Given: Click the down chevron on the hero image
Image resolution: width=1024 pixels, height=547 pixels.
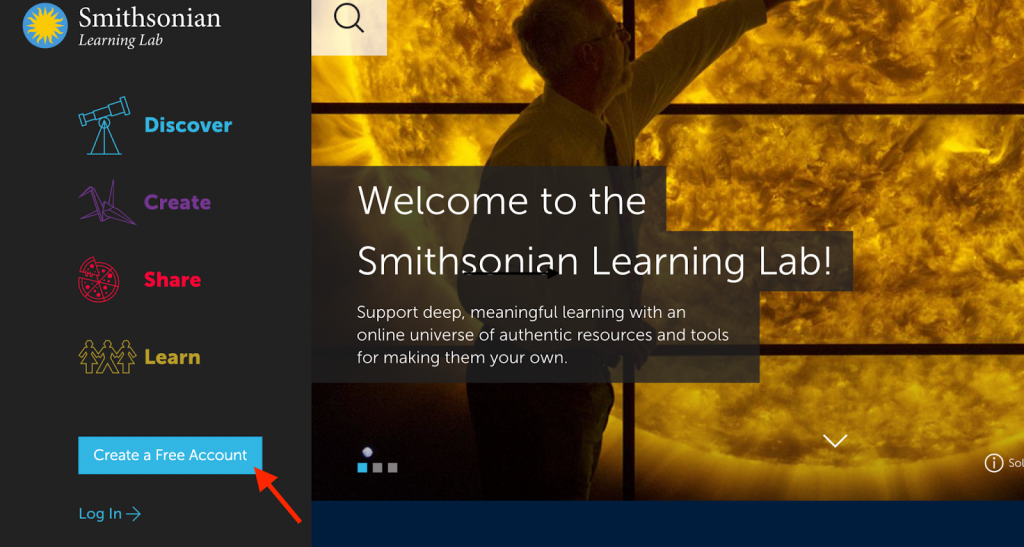Looking at the screenshot, I should point(835,441).
